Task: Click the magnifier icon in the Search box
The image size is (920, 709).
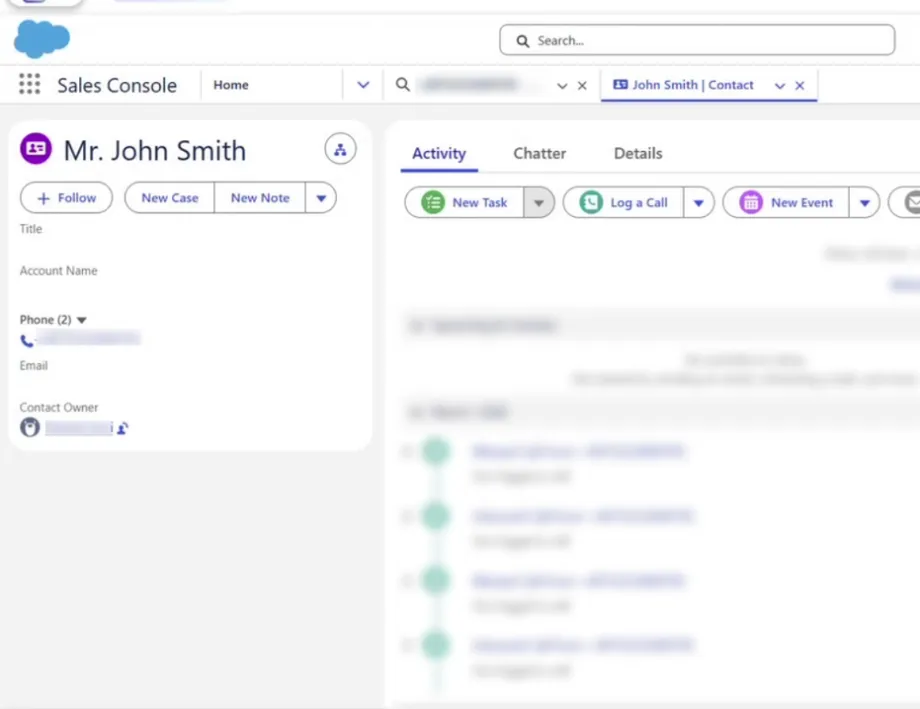Action: click(x=522, y=40)
